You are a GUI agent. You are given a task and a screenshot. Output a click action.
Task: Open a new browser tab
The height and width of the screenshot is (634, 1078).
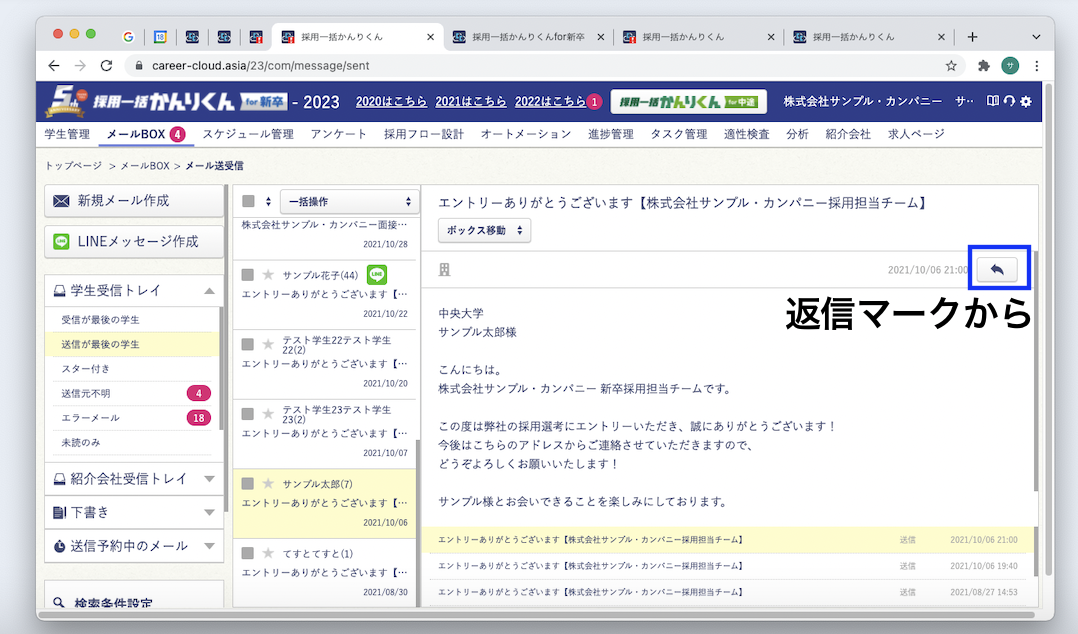pos(972,36)
